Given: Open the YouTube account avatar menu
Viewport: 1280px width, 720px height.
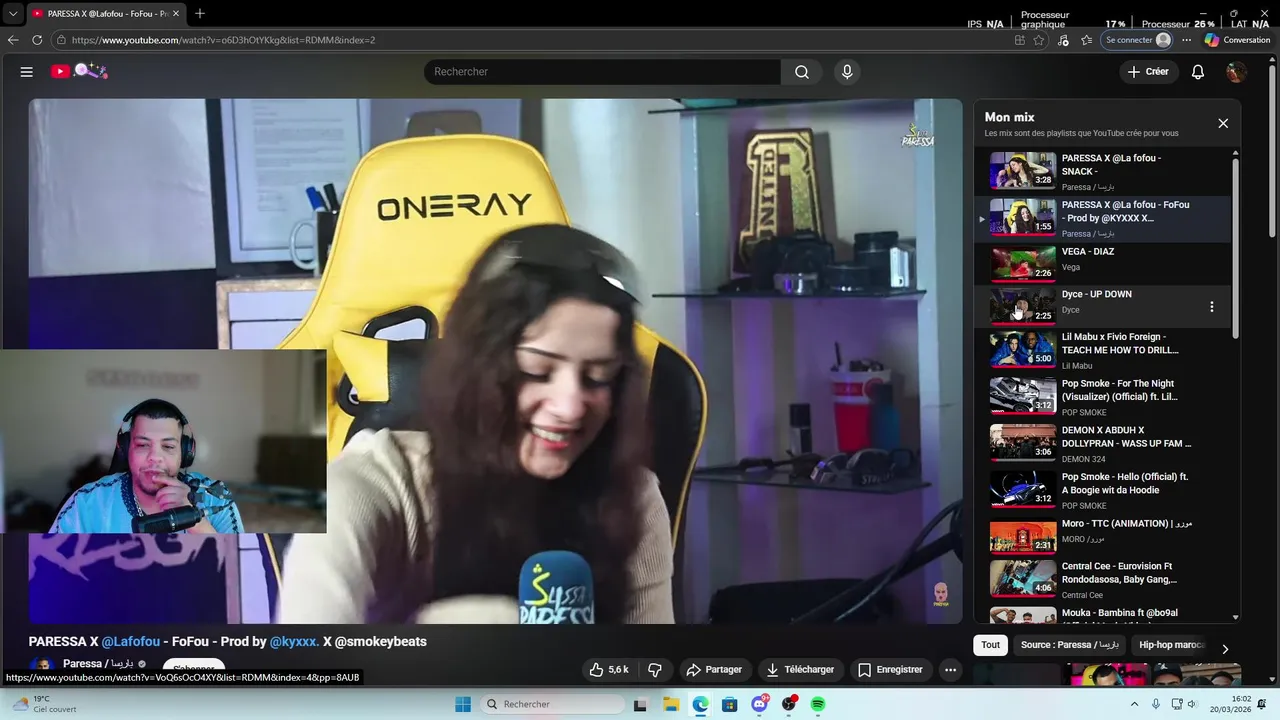Looking at the screenshot, I should pyautogui.click(x=1236, y=72).
